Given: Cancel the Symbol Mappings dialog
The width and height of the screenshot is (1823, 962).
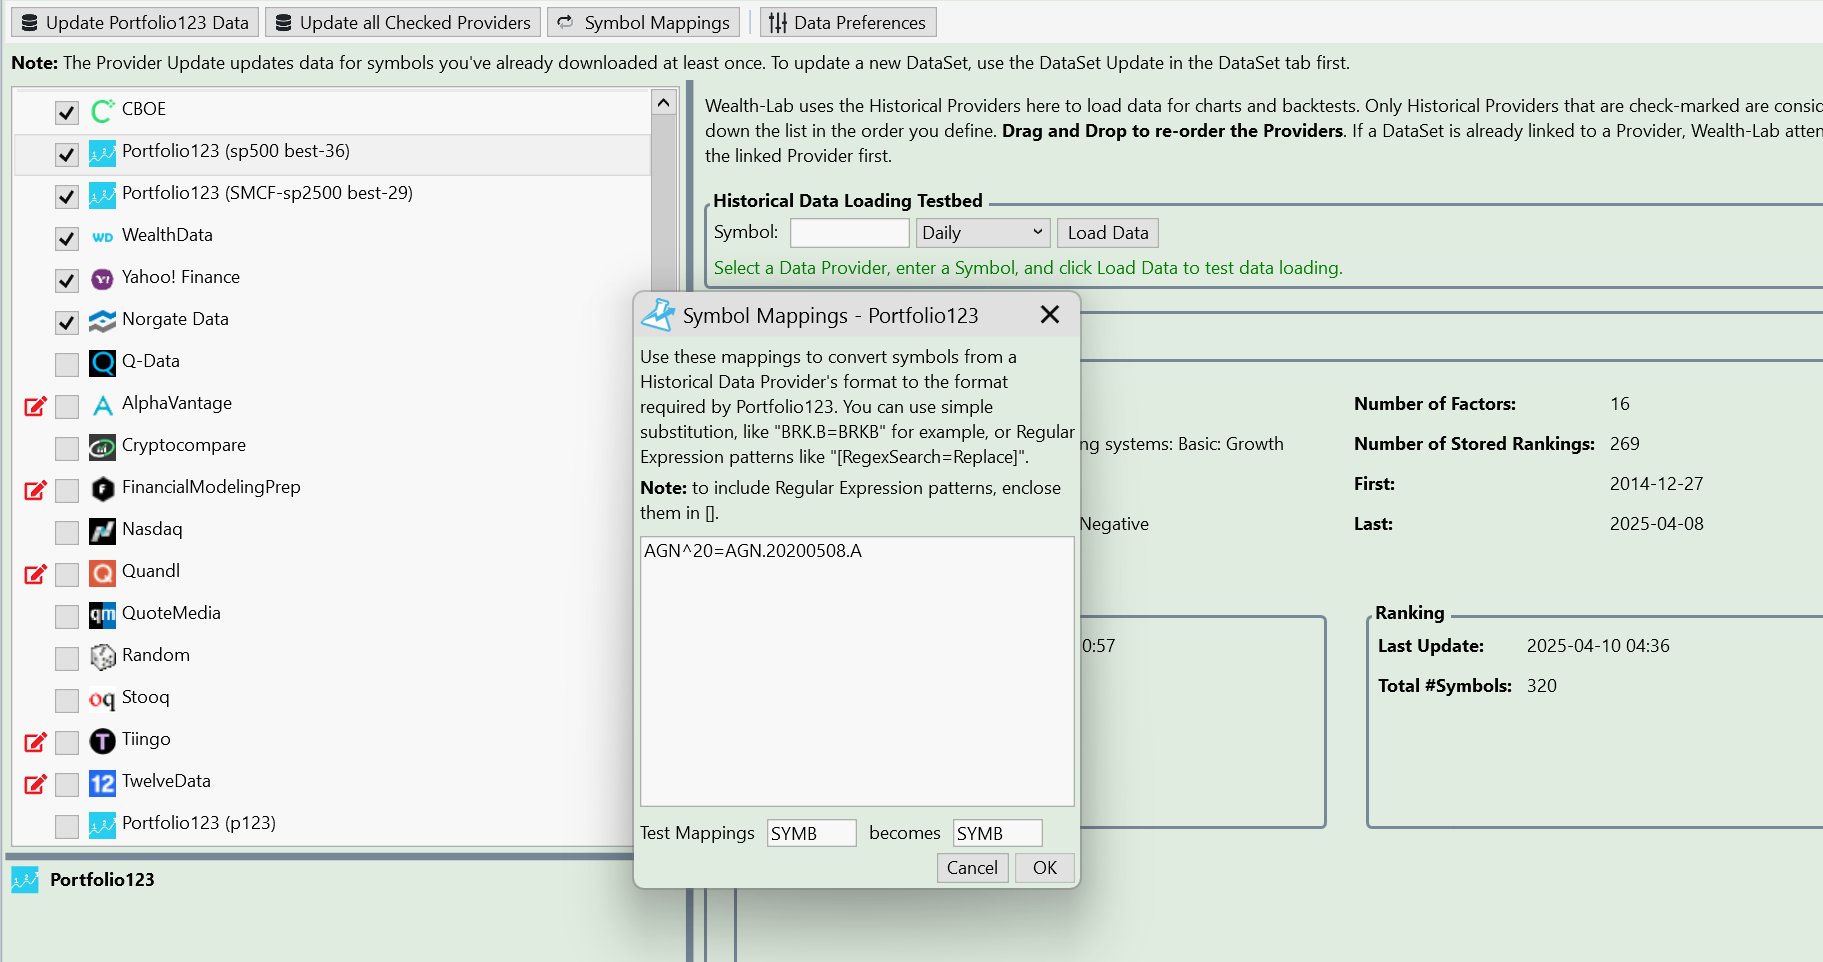Looking at the screenshot, I should 971,868.
